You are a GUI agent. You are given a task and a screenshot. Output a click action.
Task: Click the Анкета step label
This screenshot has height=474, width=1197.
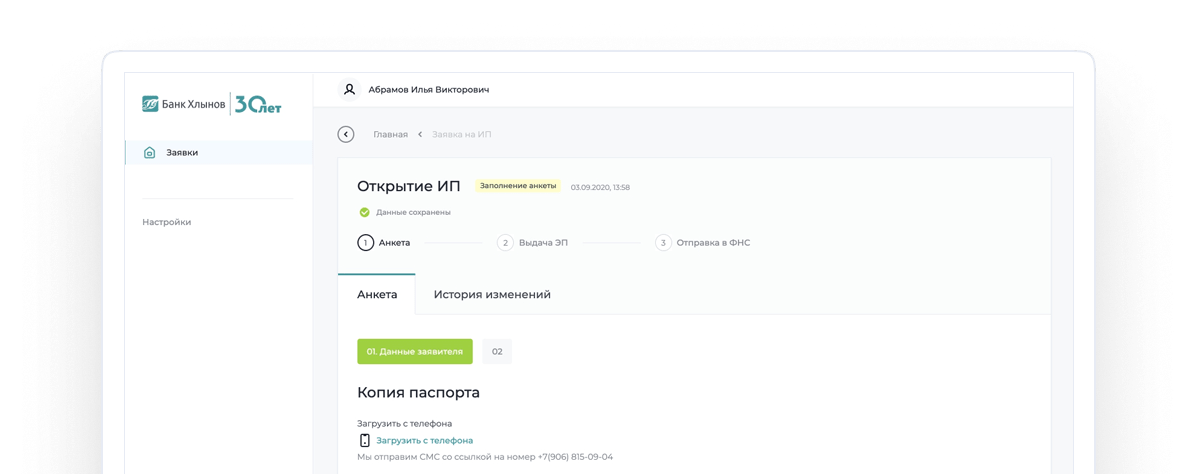[x=395, y=243]
